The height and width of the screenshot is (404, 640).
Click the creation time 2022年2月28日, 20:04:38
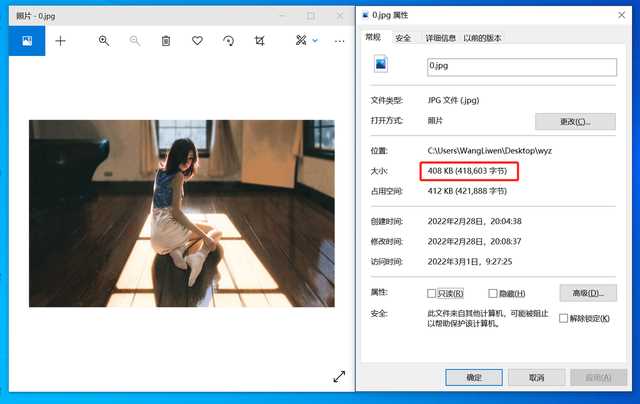(x=474, y=221)
